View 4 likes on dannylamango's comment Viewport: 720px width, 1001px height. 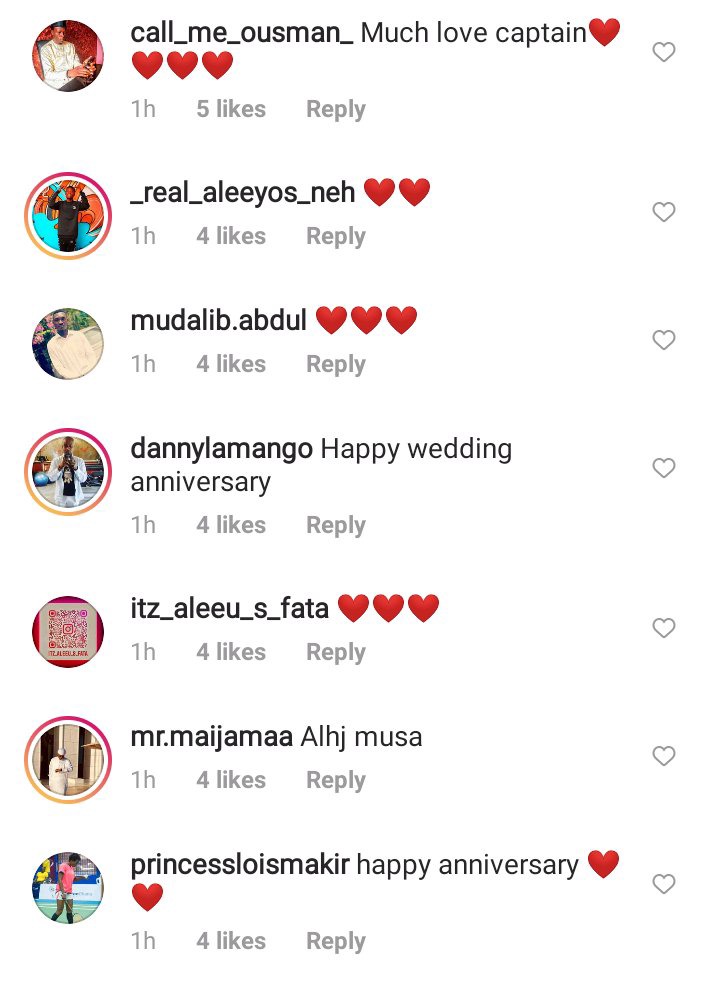[231, 525]
